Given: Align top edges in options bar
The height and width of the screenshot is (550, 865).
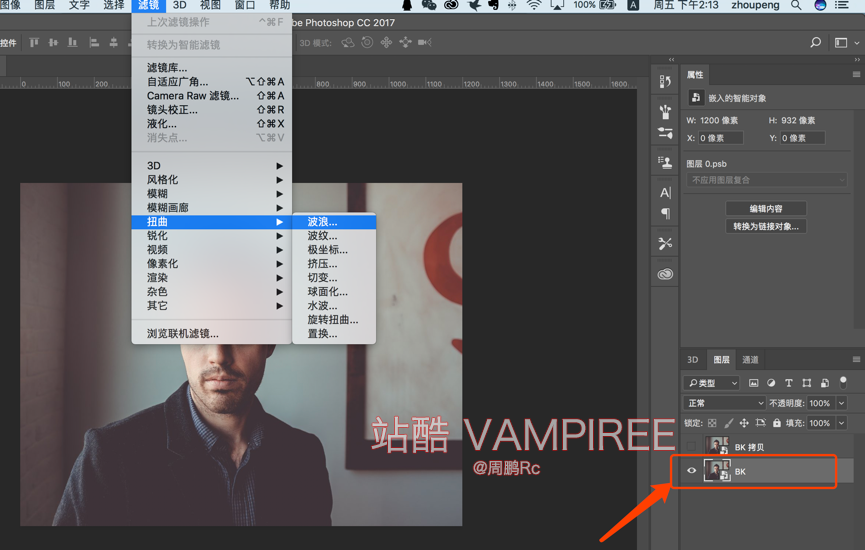Looking at the screenshot, I should [34, 42].
